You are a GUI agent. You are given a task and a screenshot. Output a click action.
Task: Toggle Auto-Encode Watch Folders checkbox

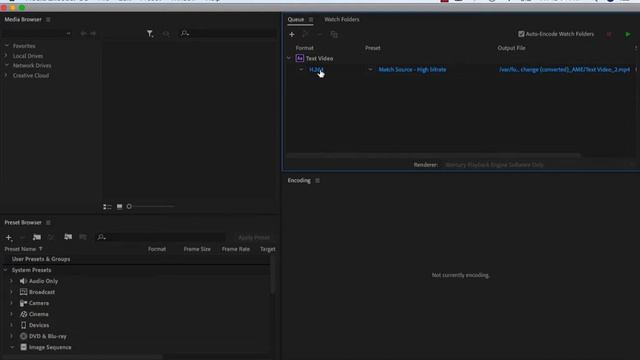click(x=521, y=34)
